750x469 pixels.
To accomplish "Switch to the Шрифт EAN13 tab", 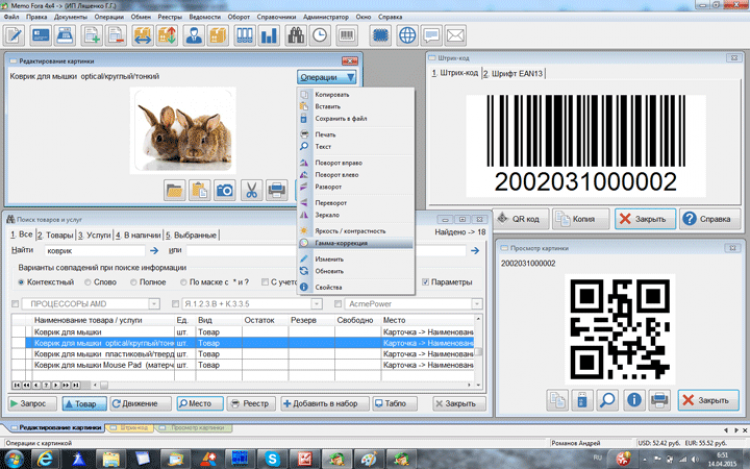I will tap(511, 73).
